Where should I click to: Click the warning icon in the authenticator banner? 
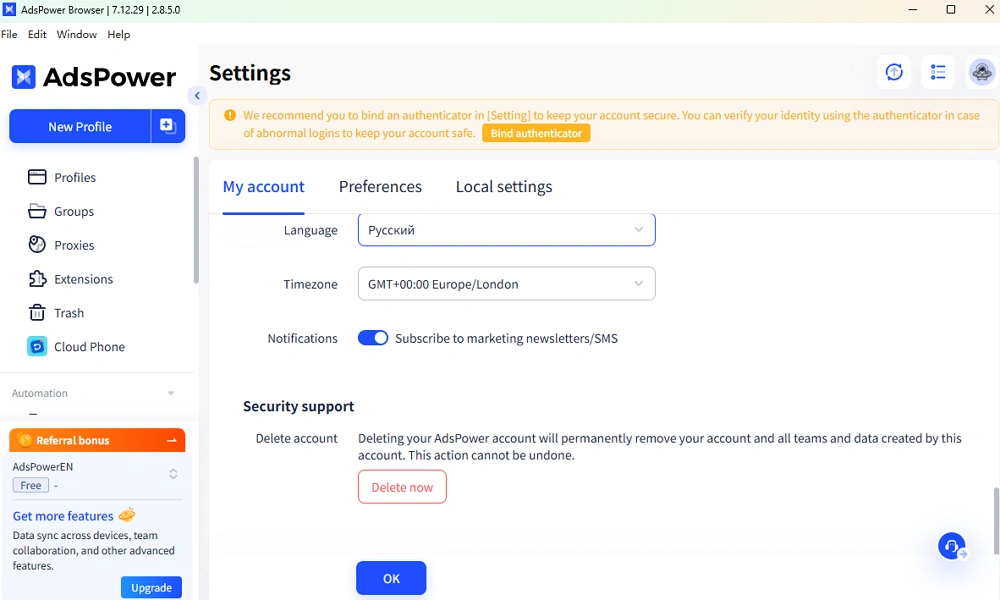point(230,115)
